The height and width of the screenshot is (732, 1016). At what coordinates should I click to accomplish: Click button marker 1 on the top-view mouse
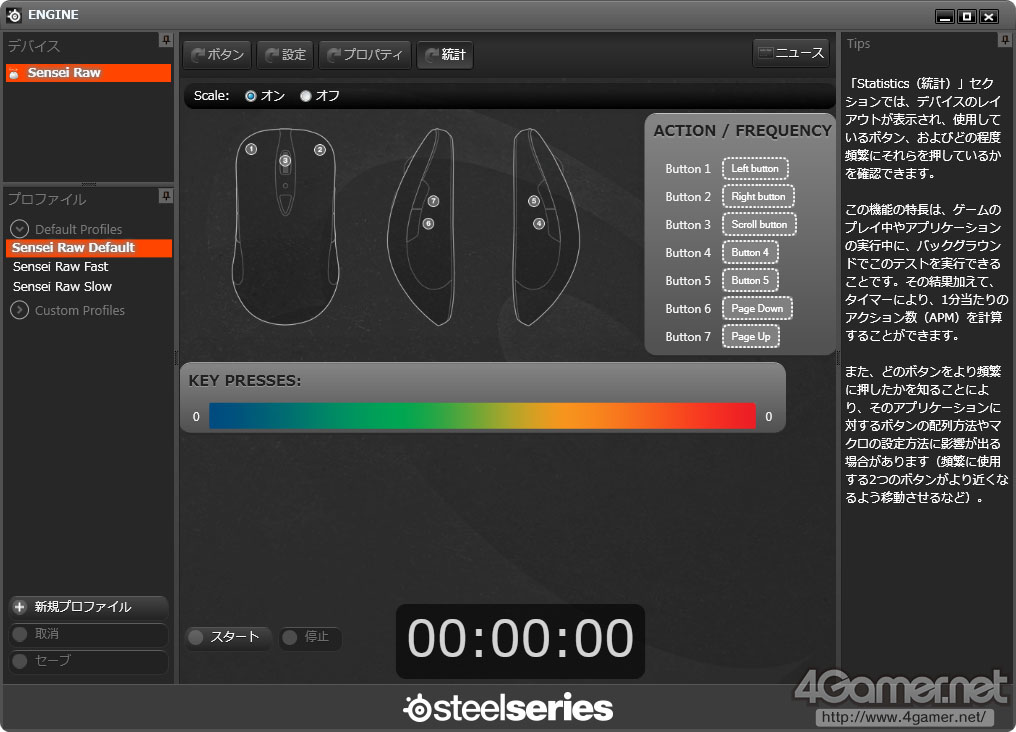pos(251,150)
